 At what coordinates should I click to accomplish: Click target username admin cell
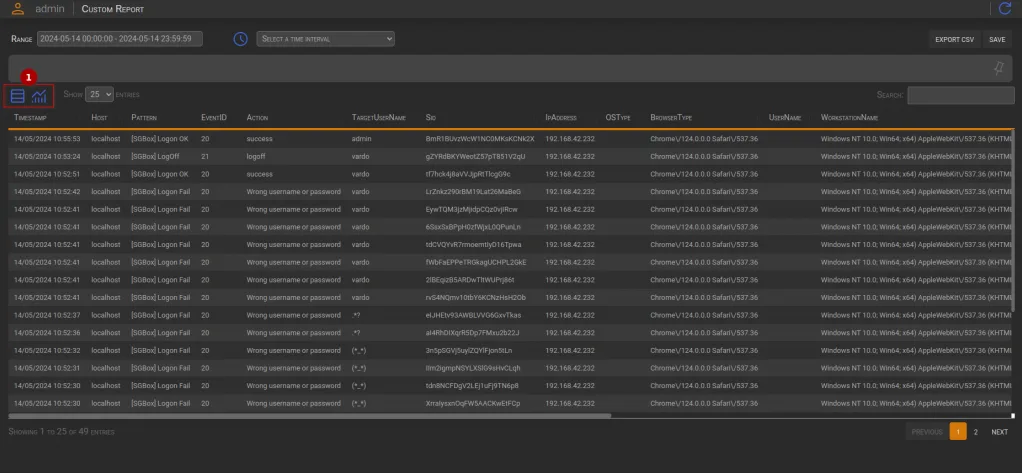tap(361, 139)
